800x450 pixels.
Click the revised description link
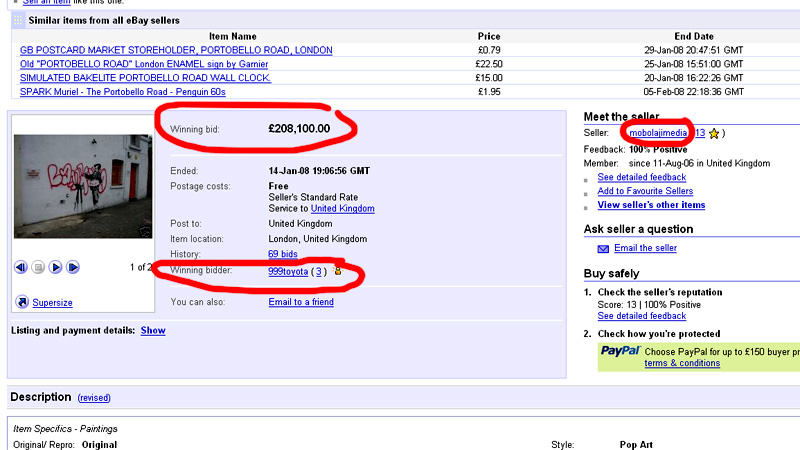click(x=94, y=398)
